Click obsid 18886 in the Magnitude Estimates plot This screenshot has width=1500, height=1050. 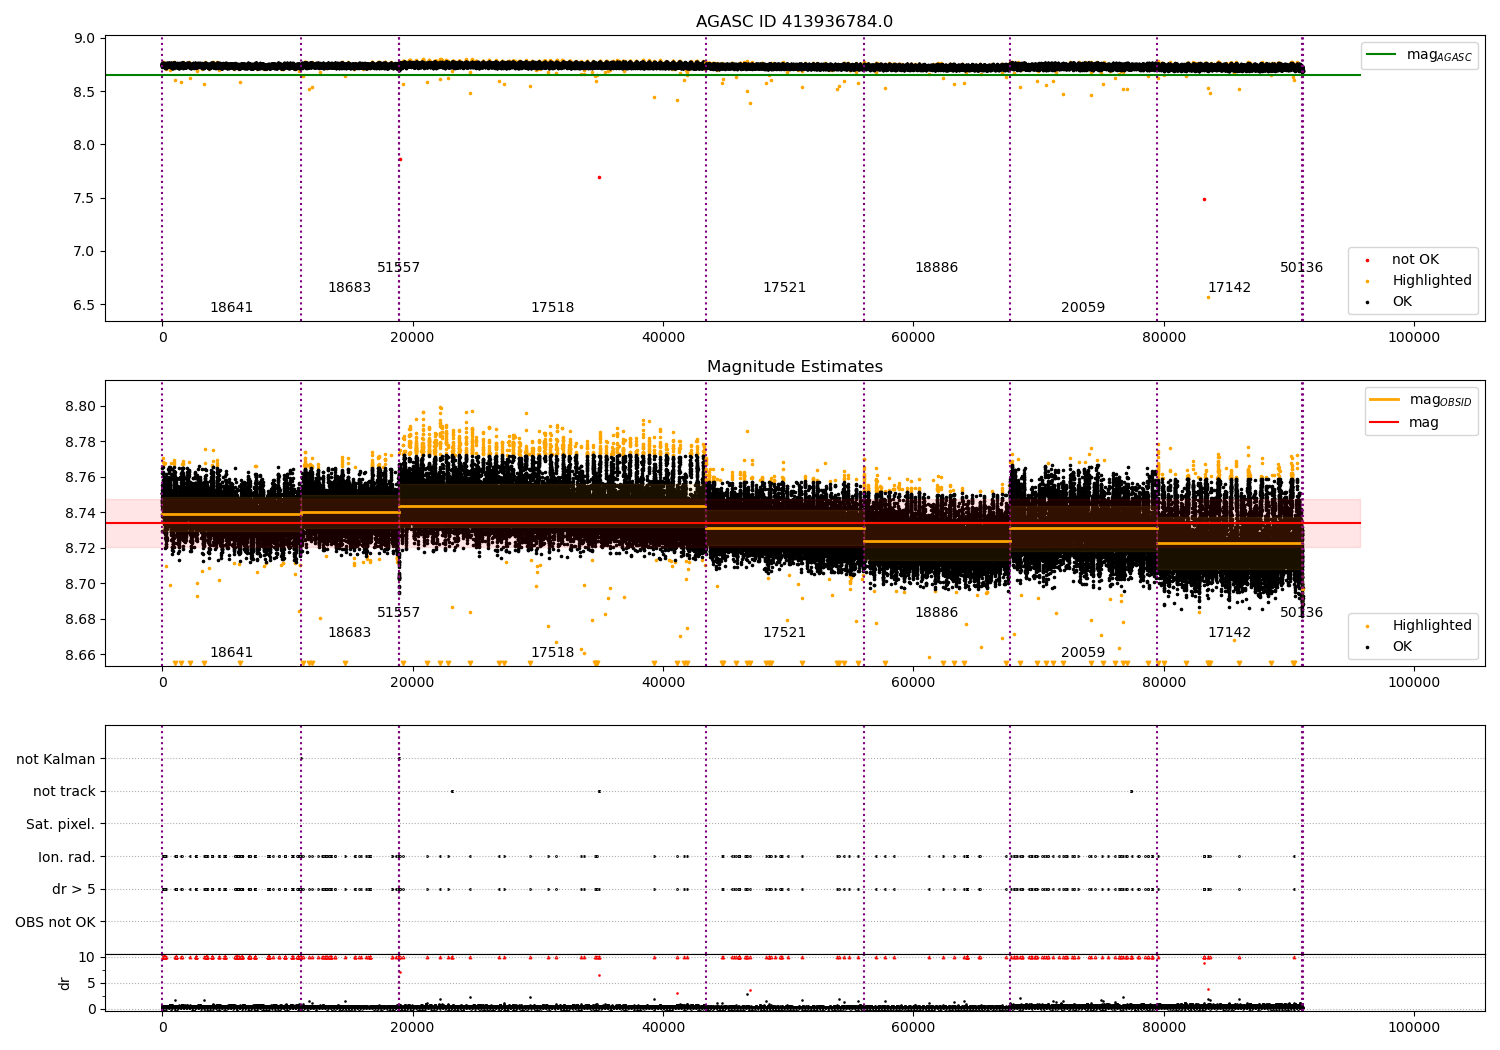(x=936, y=613)
